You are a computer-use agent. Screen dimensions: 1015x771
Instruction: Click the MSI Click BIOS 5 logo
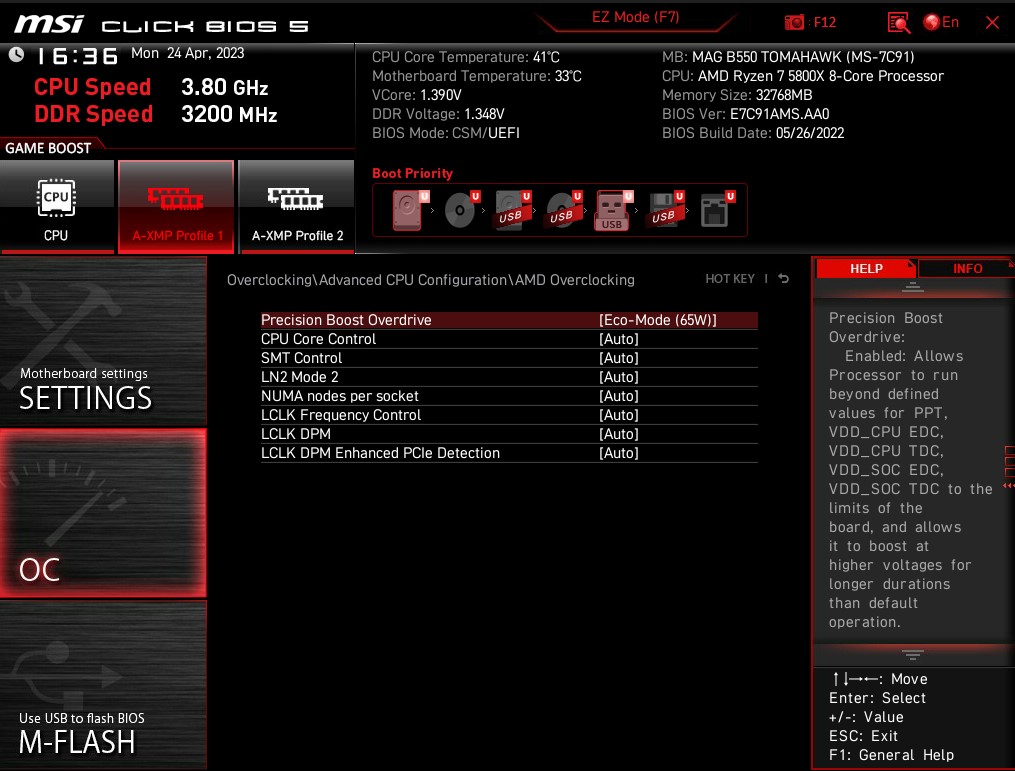(x=161, y=25)
